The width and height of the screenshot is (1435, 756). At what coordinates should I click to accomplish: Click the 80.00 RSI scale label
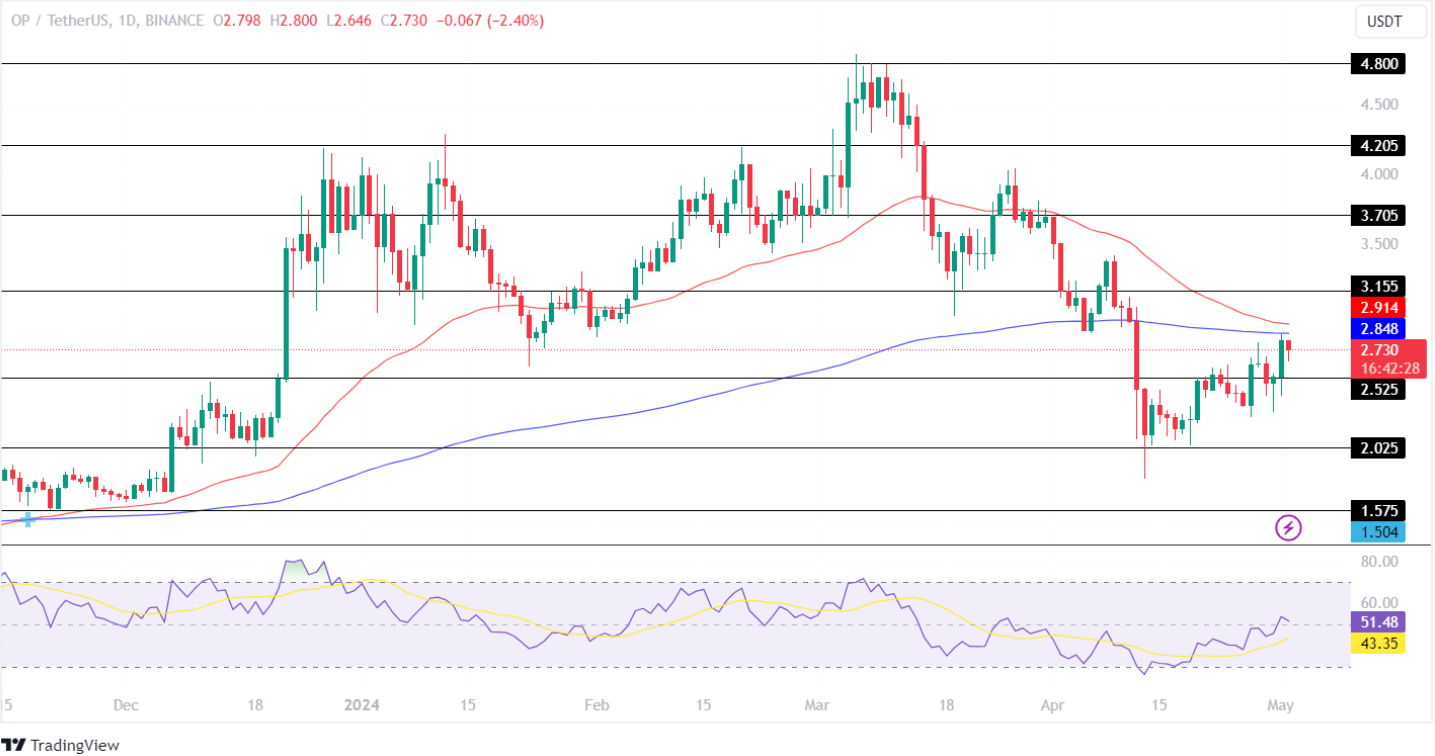pos(1377,562)
